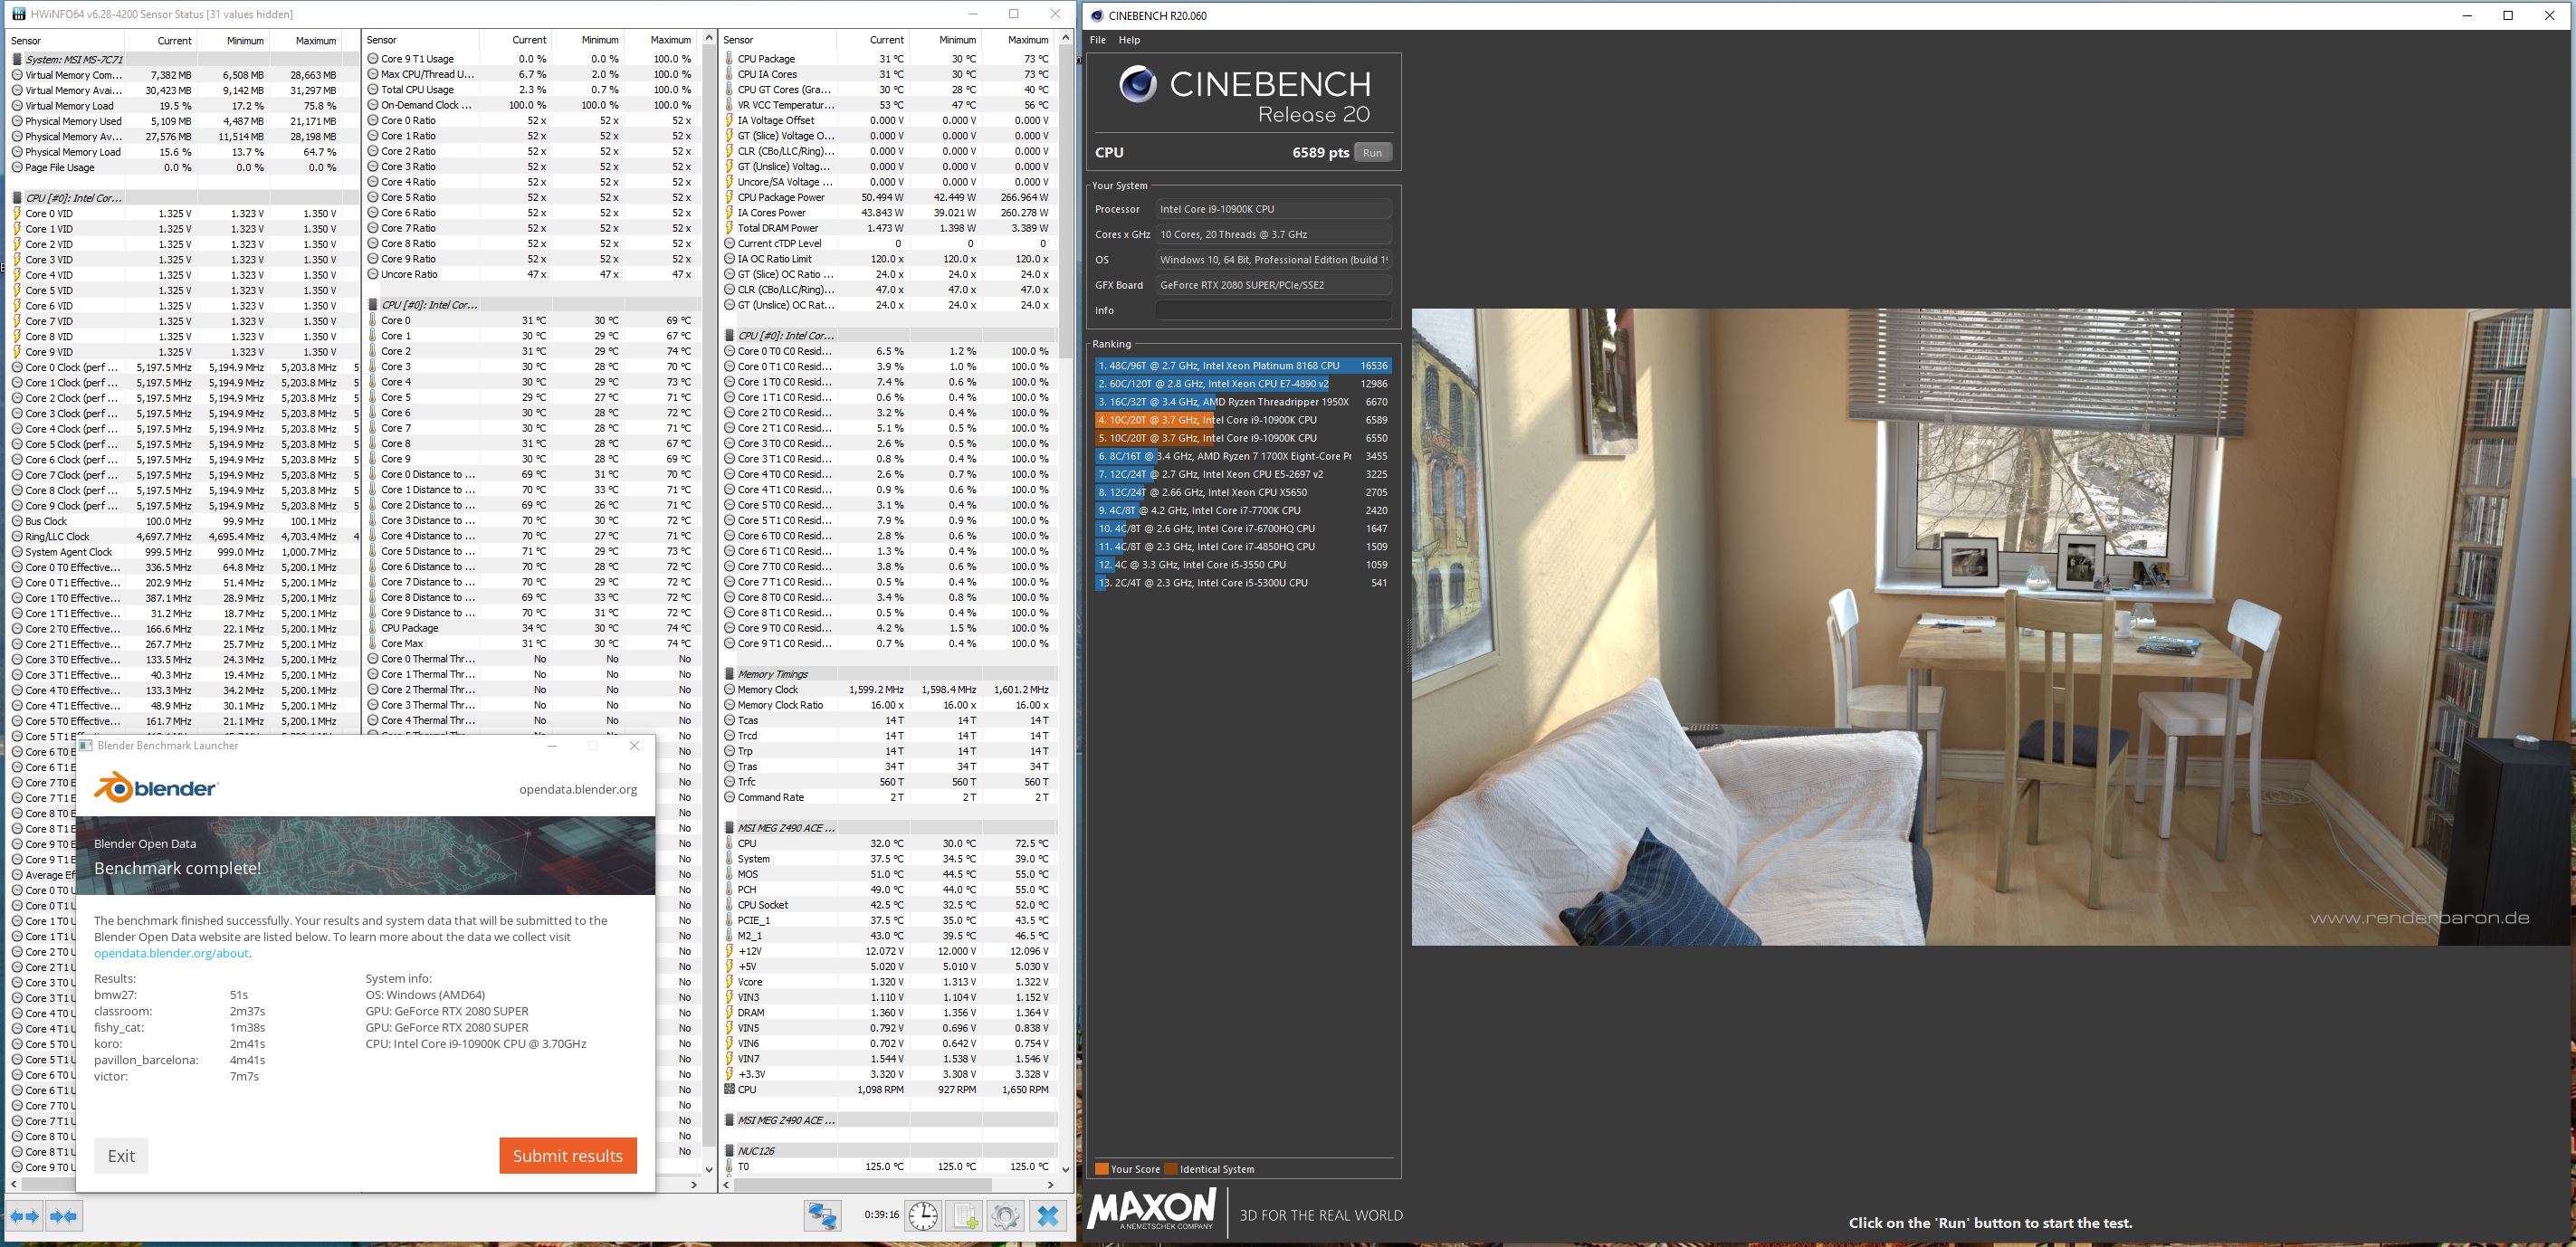The image size is (2576, 1247).
Task: Open the opendata.blender.org/about link
Action: [171, 953]
